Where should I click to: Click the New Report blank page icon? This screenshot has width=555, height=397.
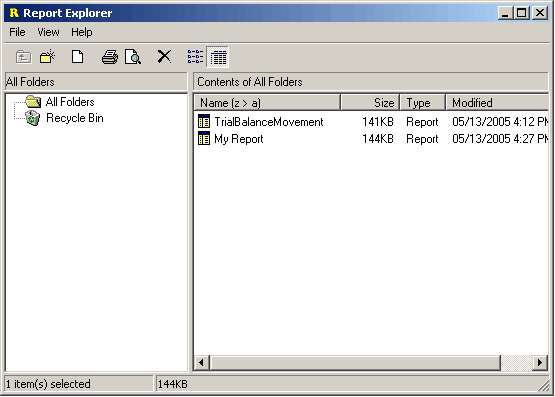click(x=78, y=57)
